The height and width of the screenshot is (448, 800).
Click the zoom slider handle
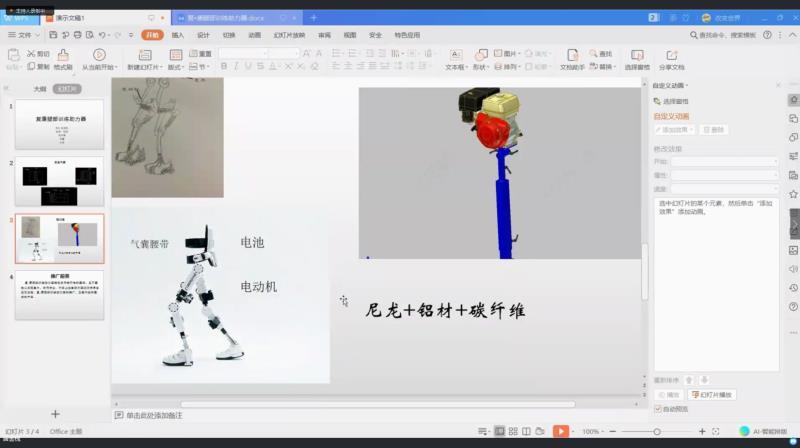pos(657,432)
